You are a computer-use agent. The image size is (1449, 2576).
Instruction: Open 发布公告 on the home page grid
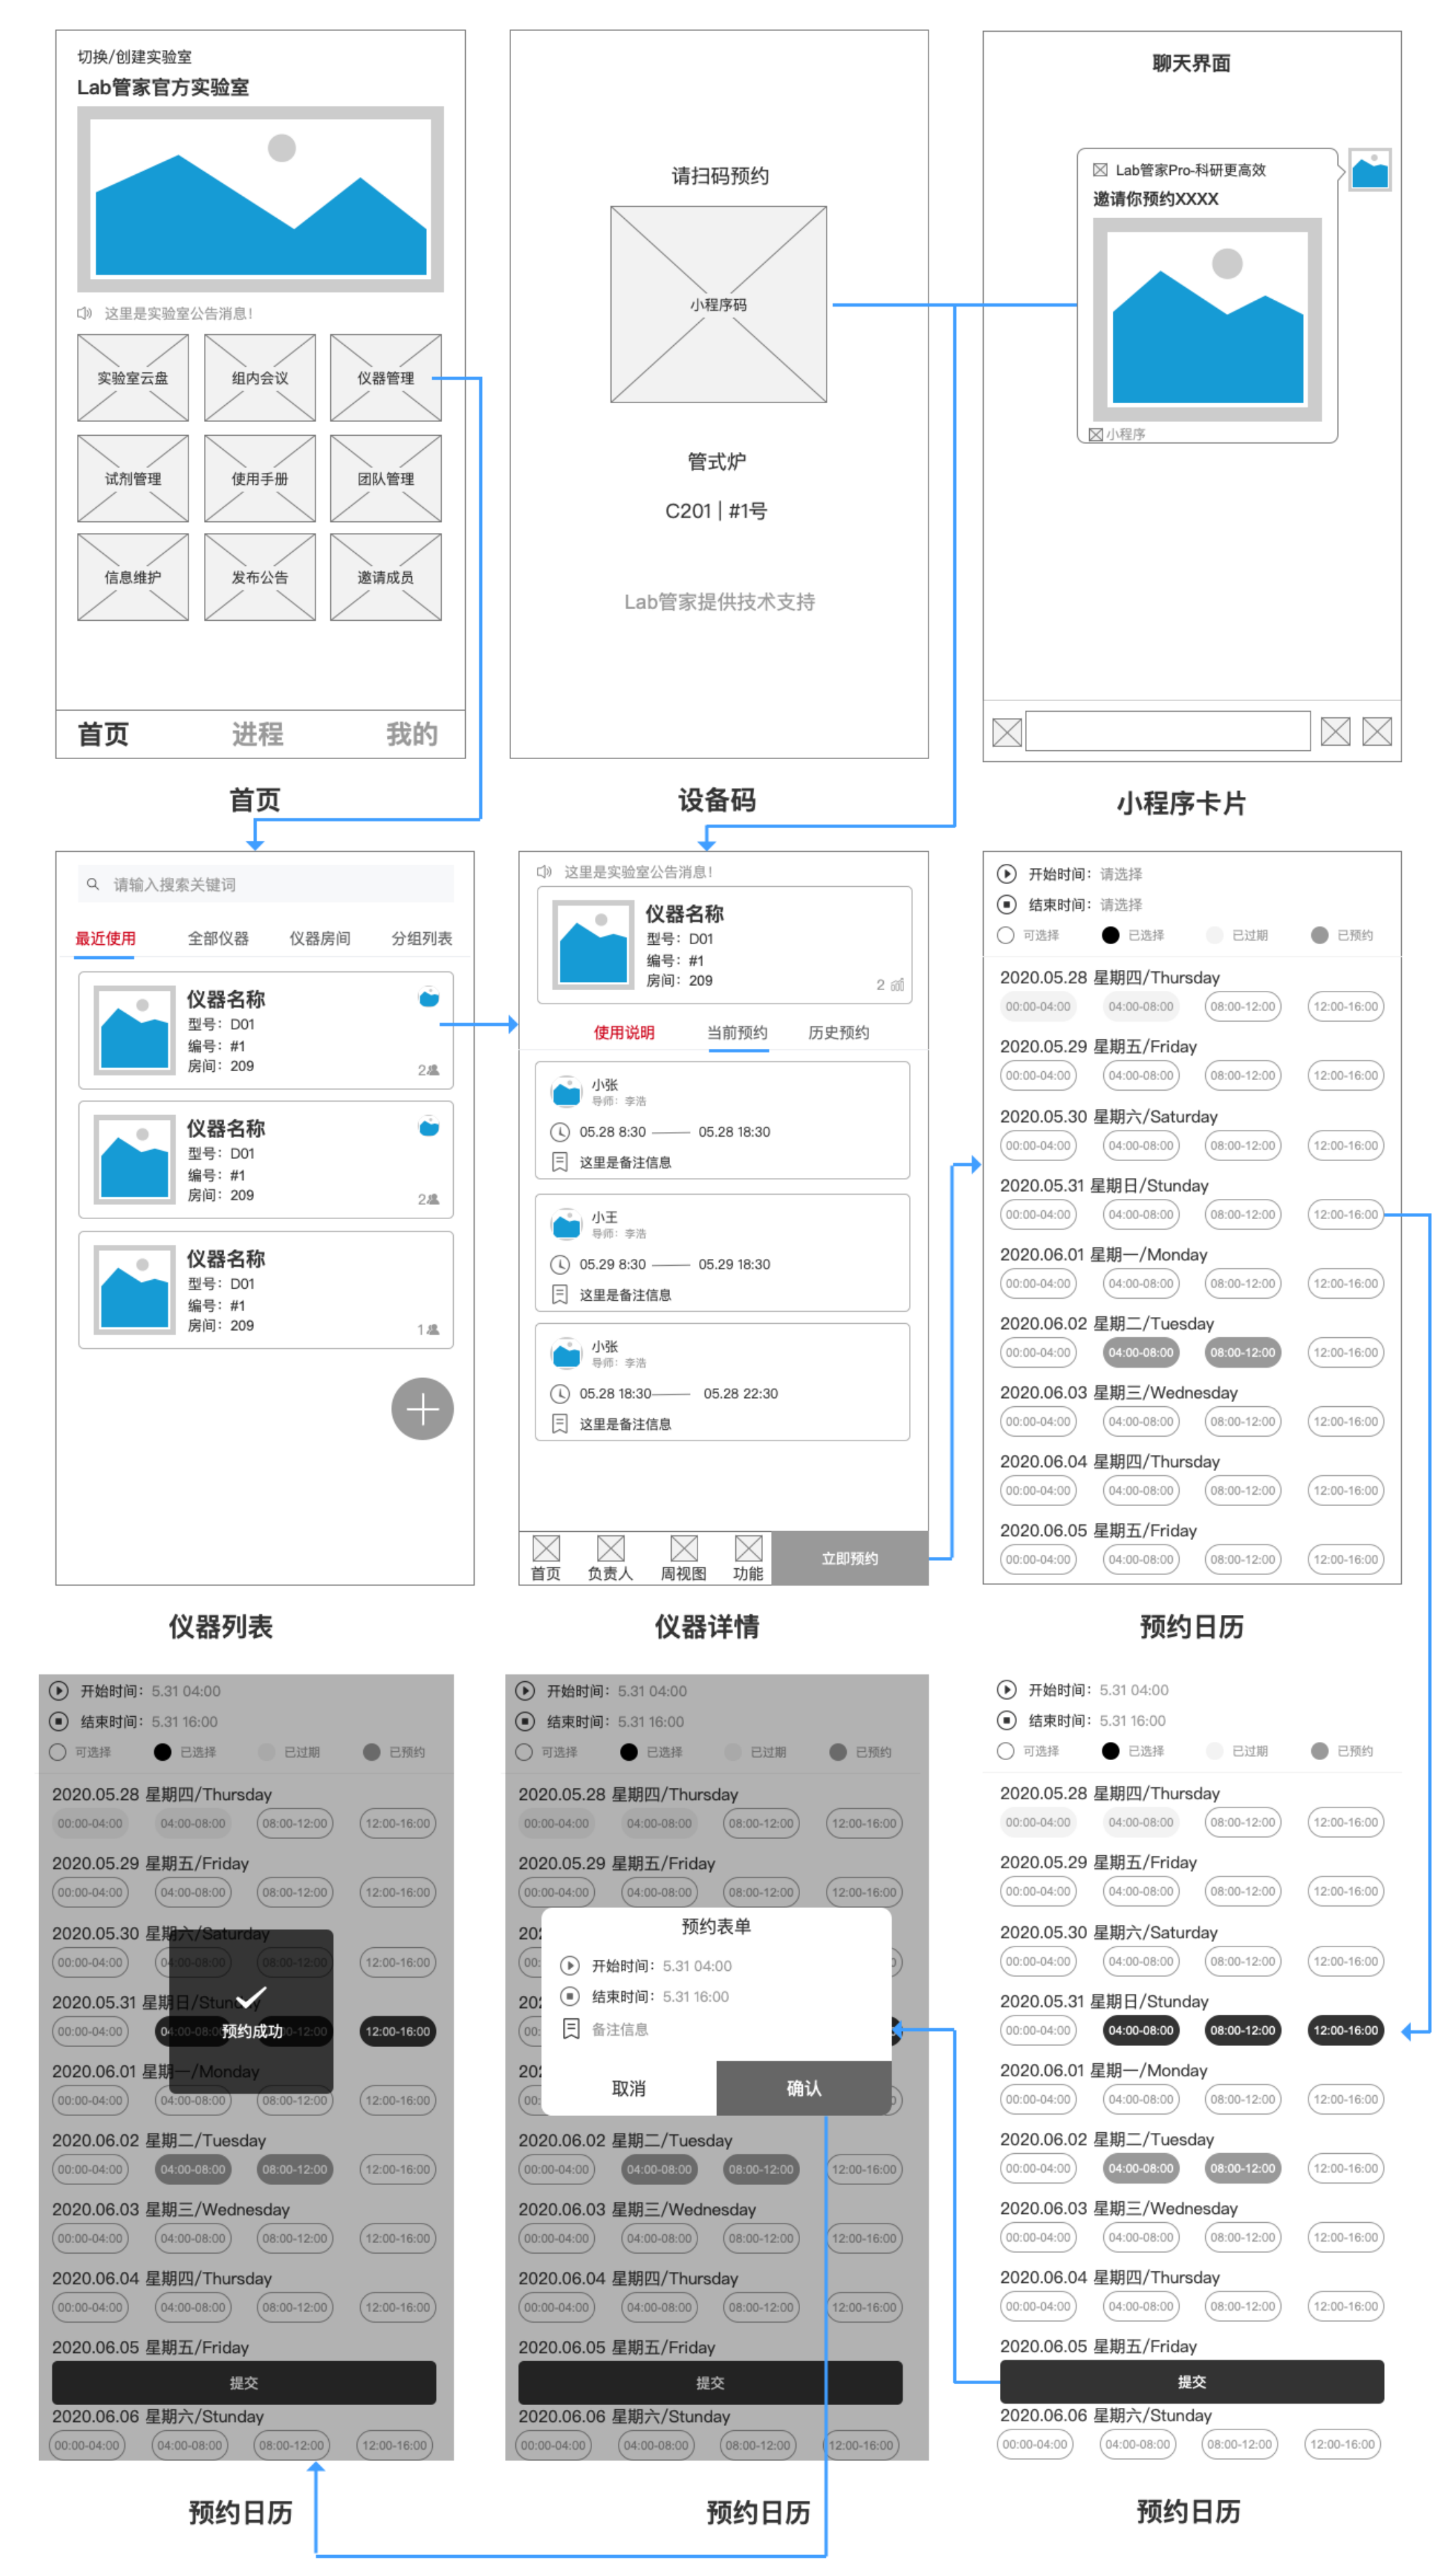pos(260,577)
